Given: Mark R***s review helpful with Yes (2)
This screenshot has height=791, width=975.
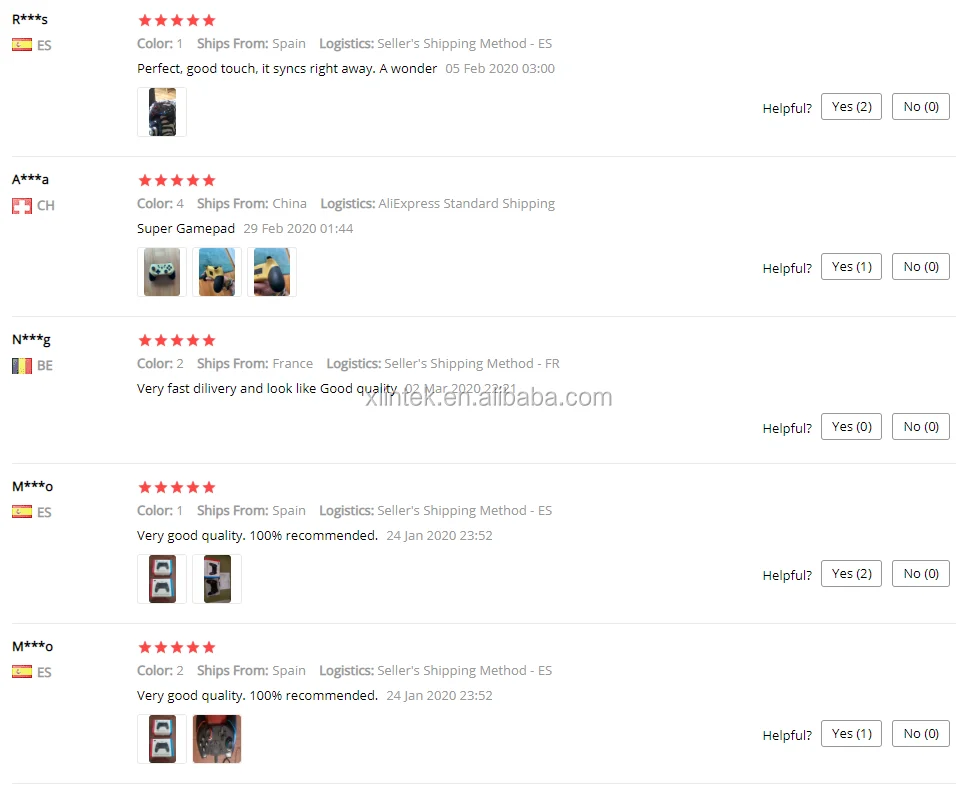Looking at the screenshot, I should click(x=851, y=106).
